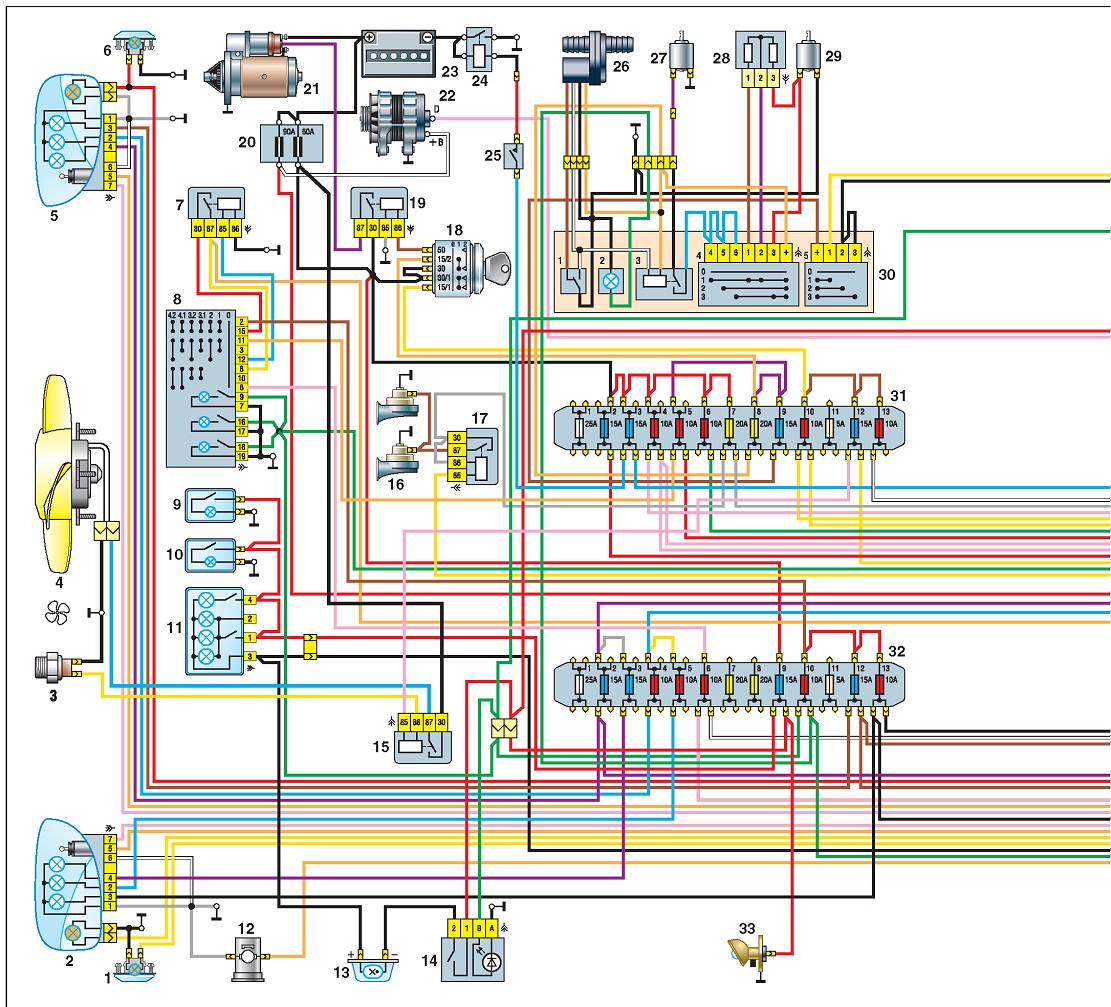
Task: Select the temperature sensor labeled 3
Action: pos(57,668)
